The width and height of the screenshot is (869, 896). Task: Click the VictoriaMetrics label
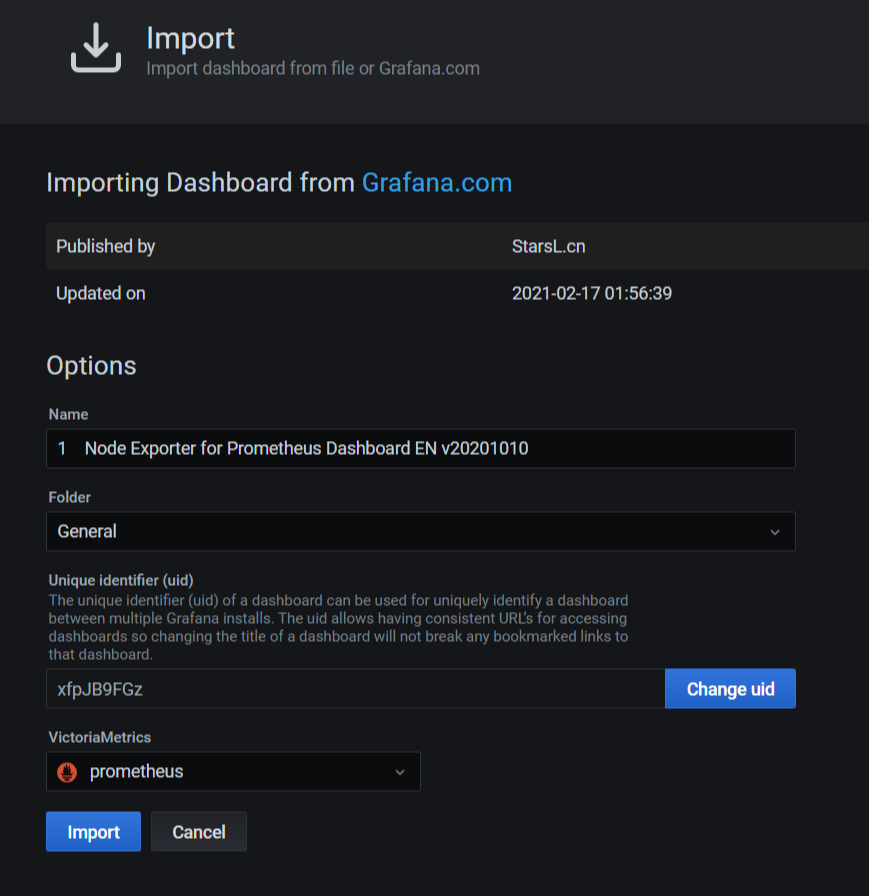[100, 738]
